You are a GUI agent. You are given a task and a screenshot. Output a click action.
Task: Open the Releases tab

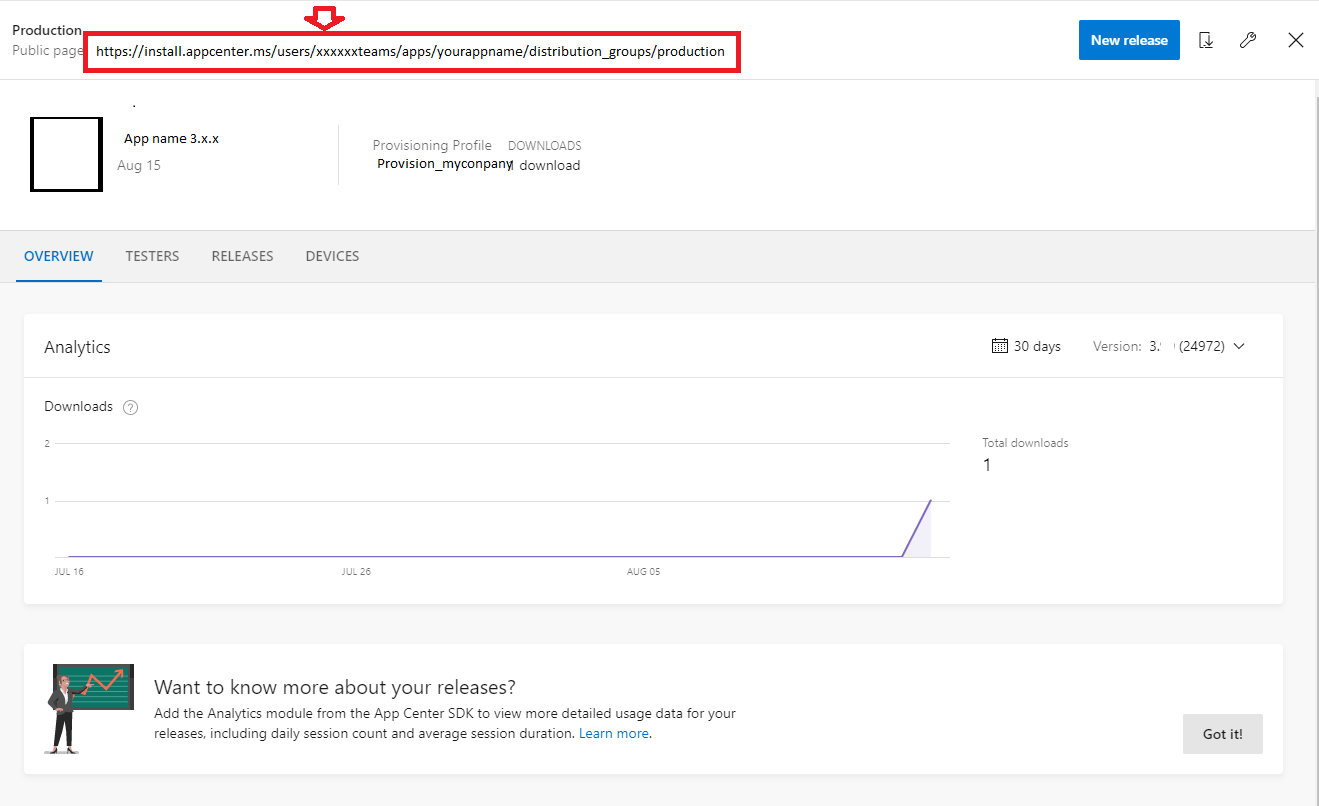coord(242,256)
